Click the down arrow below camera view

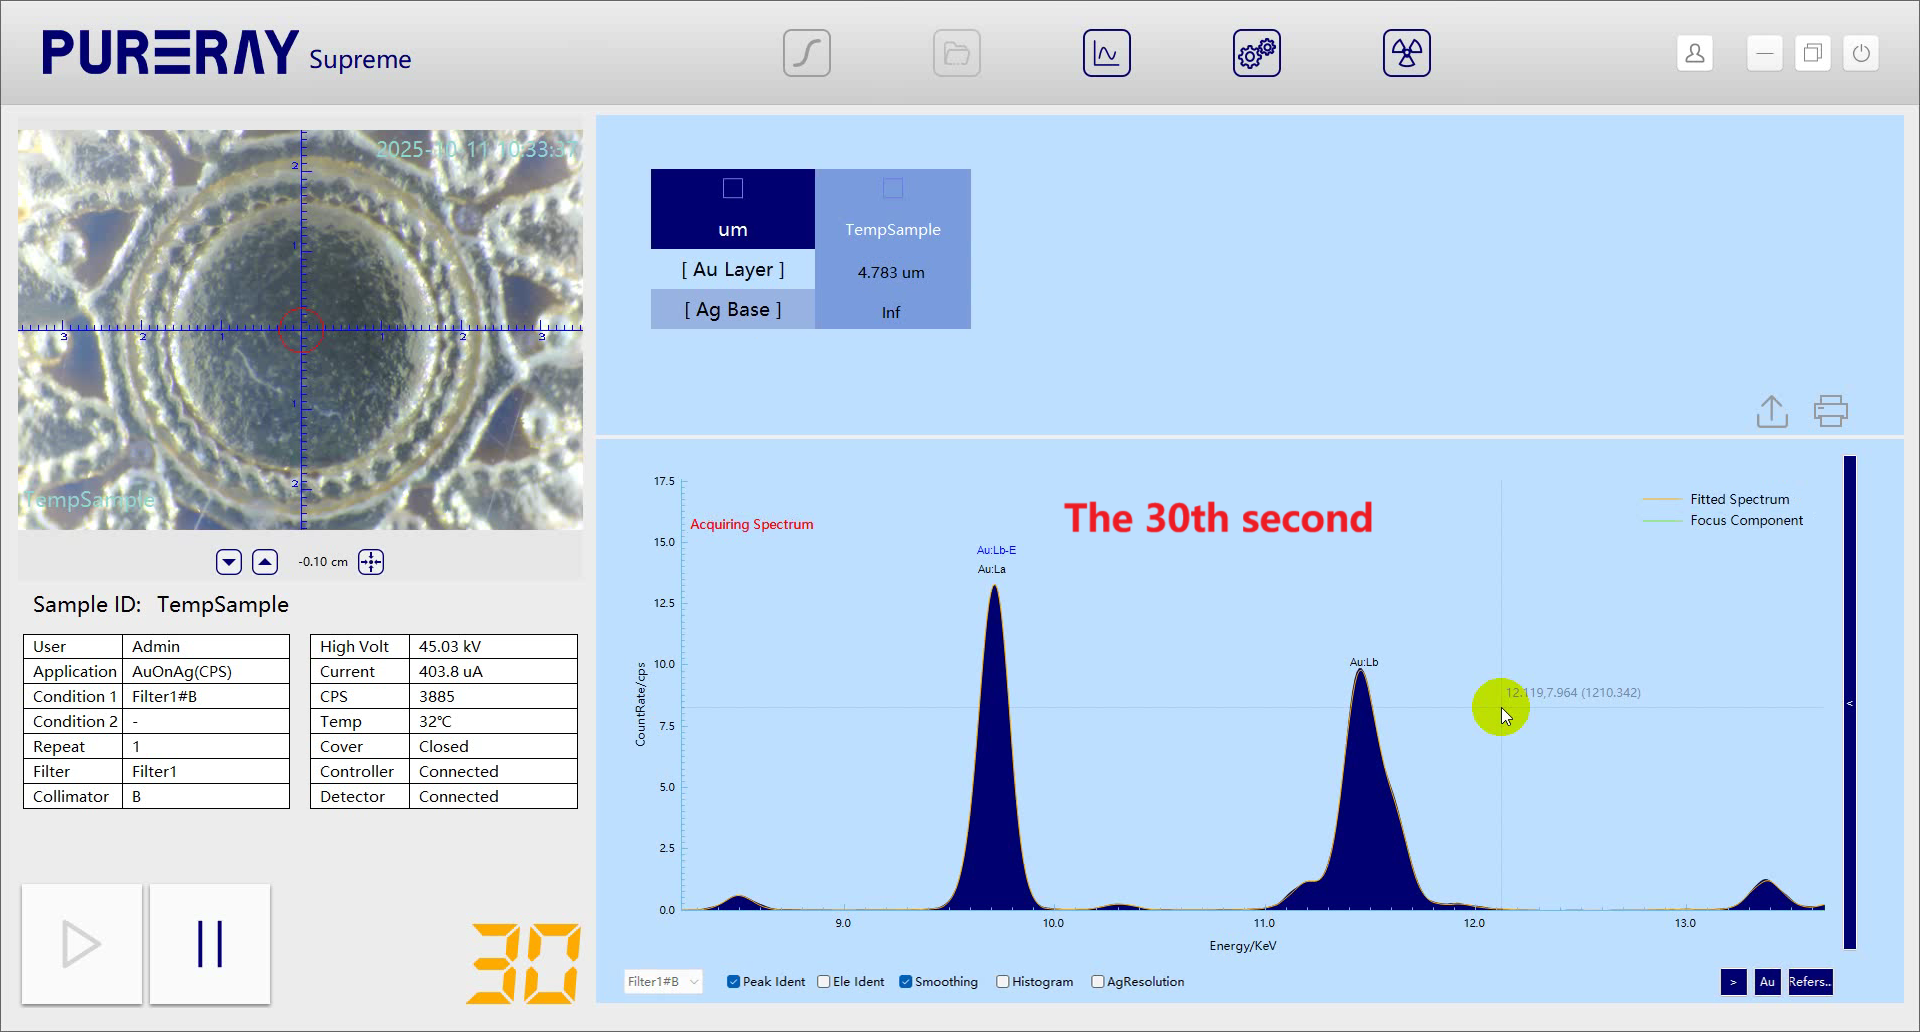pyautogui.click(x=229, y=562)
